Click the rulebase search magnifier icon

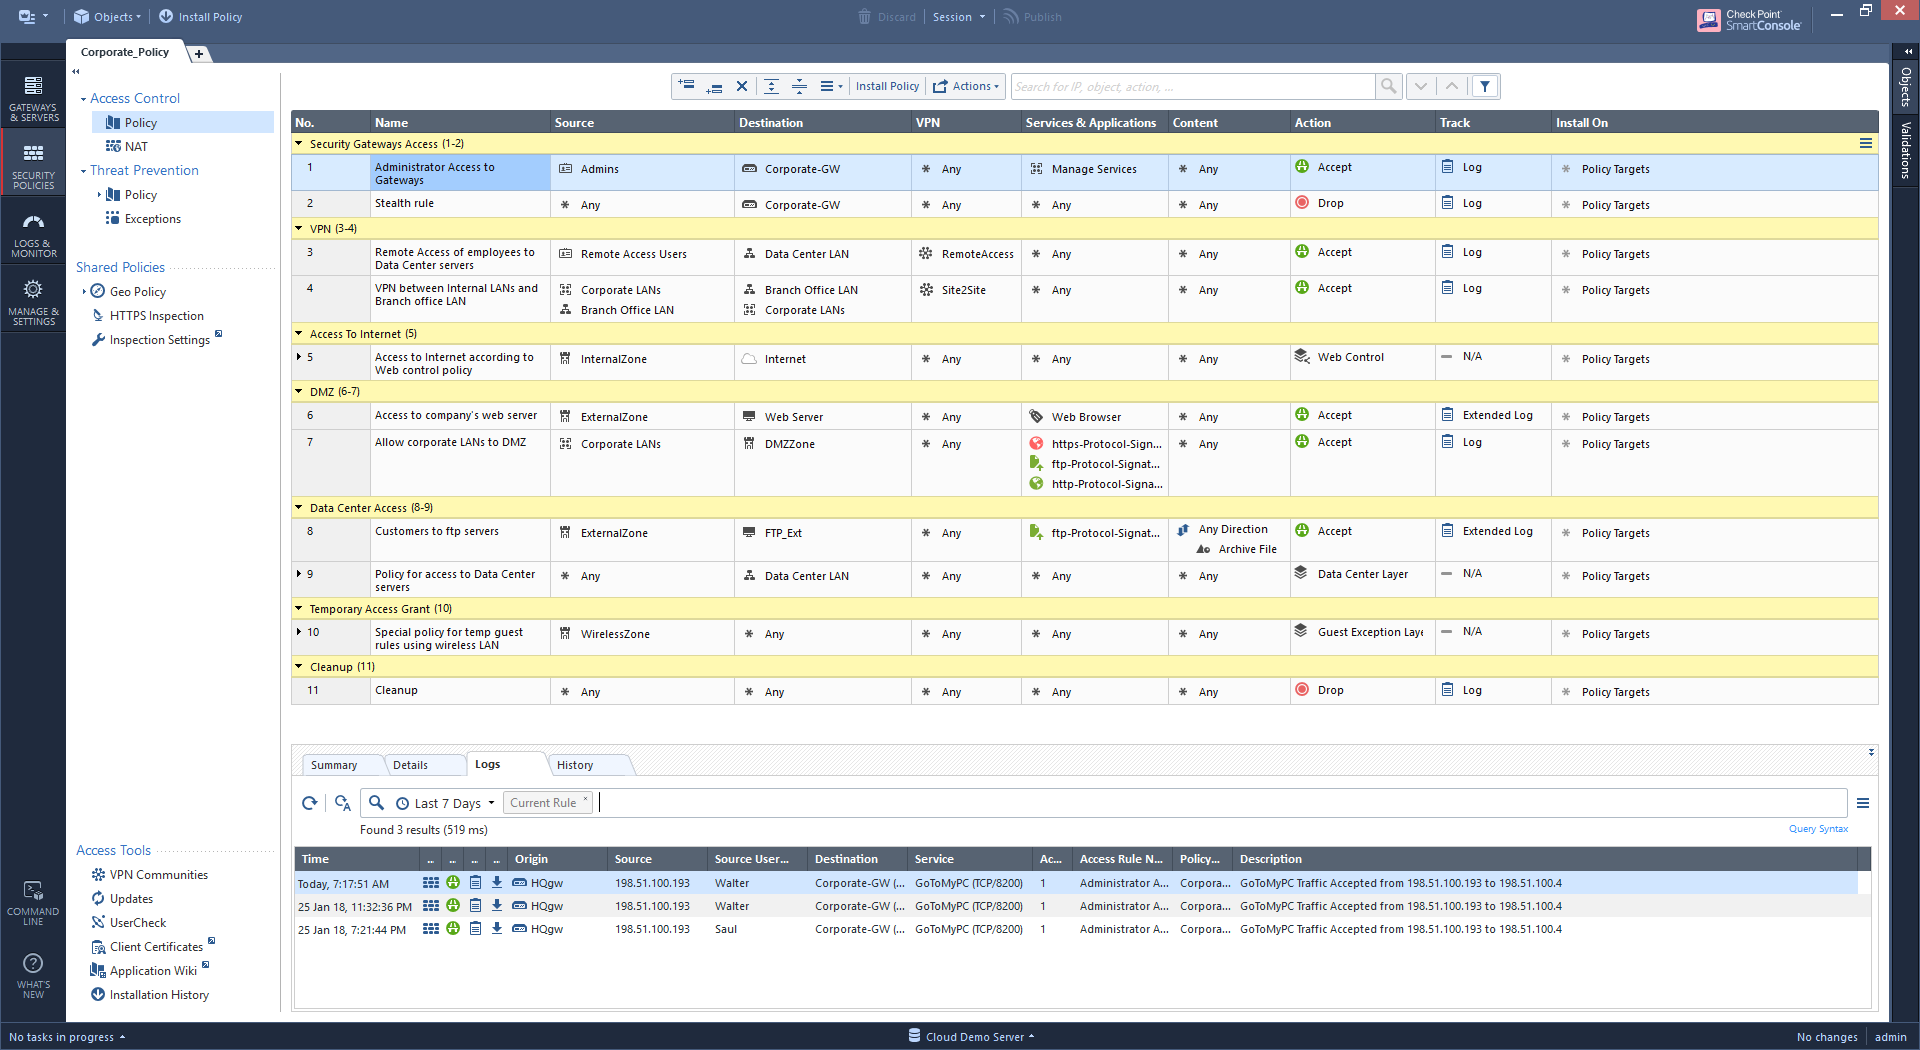1388,86
